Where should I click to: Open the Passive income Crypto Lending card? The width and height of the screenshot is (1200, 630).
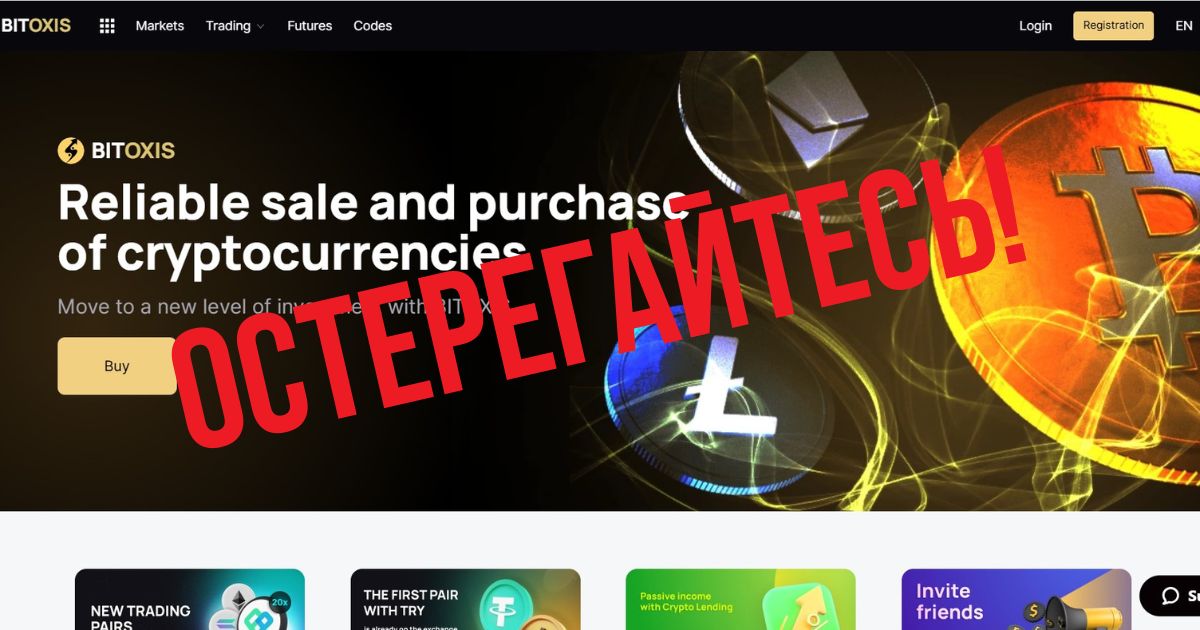point(741,599)
